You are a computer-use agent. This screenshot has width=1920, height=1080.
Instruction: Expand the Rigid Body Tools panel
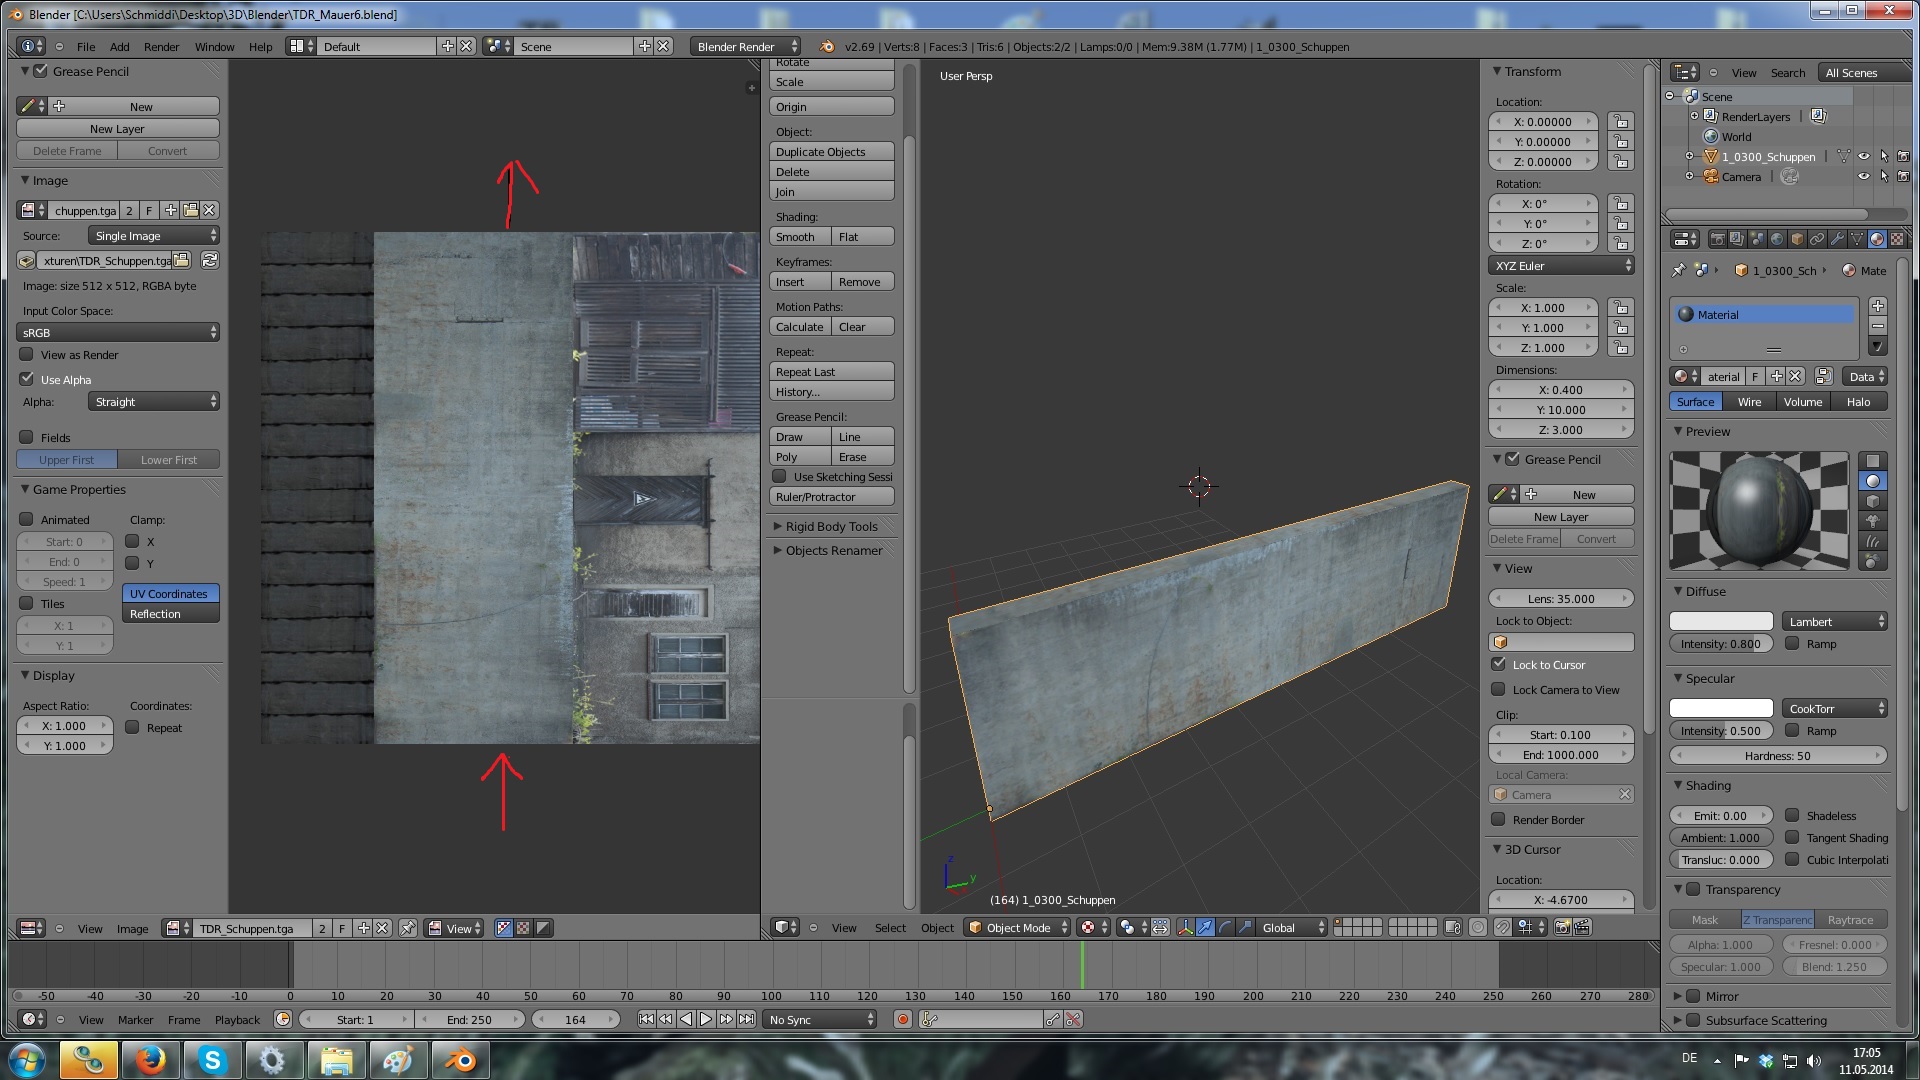tap(830, 527)
